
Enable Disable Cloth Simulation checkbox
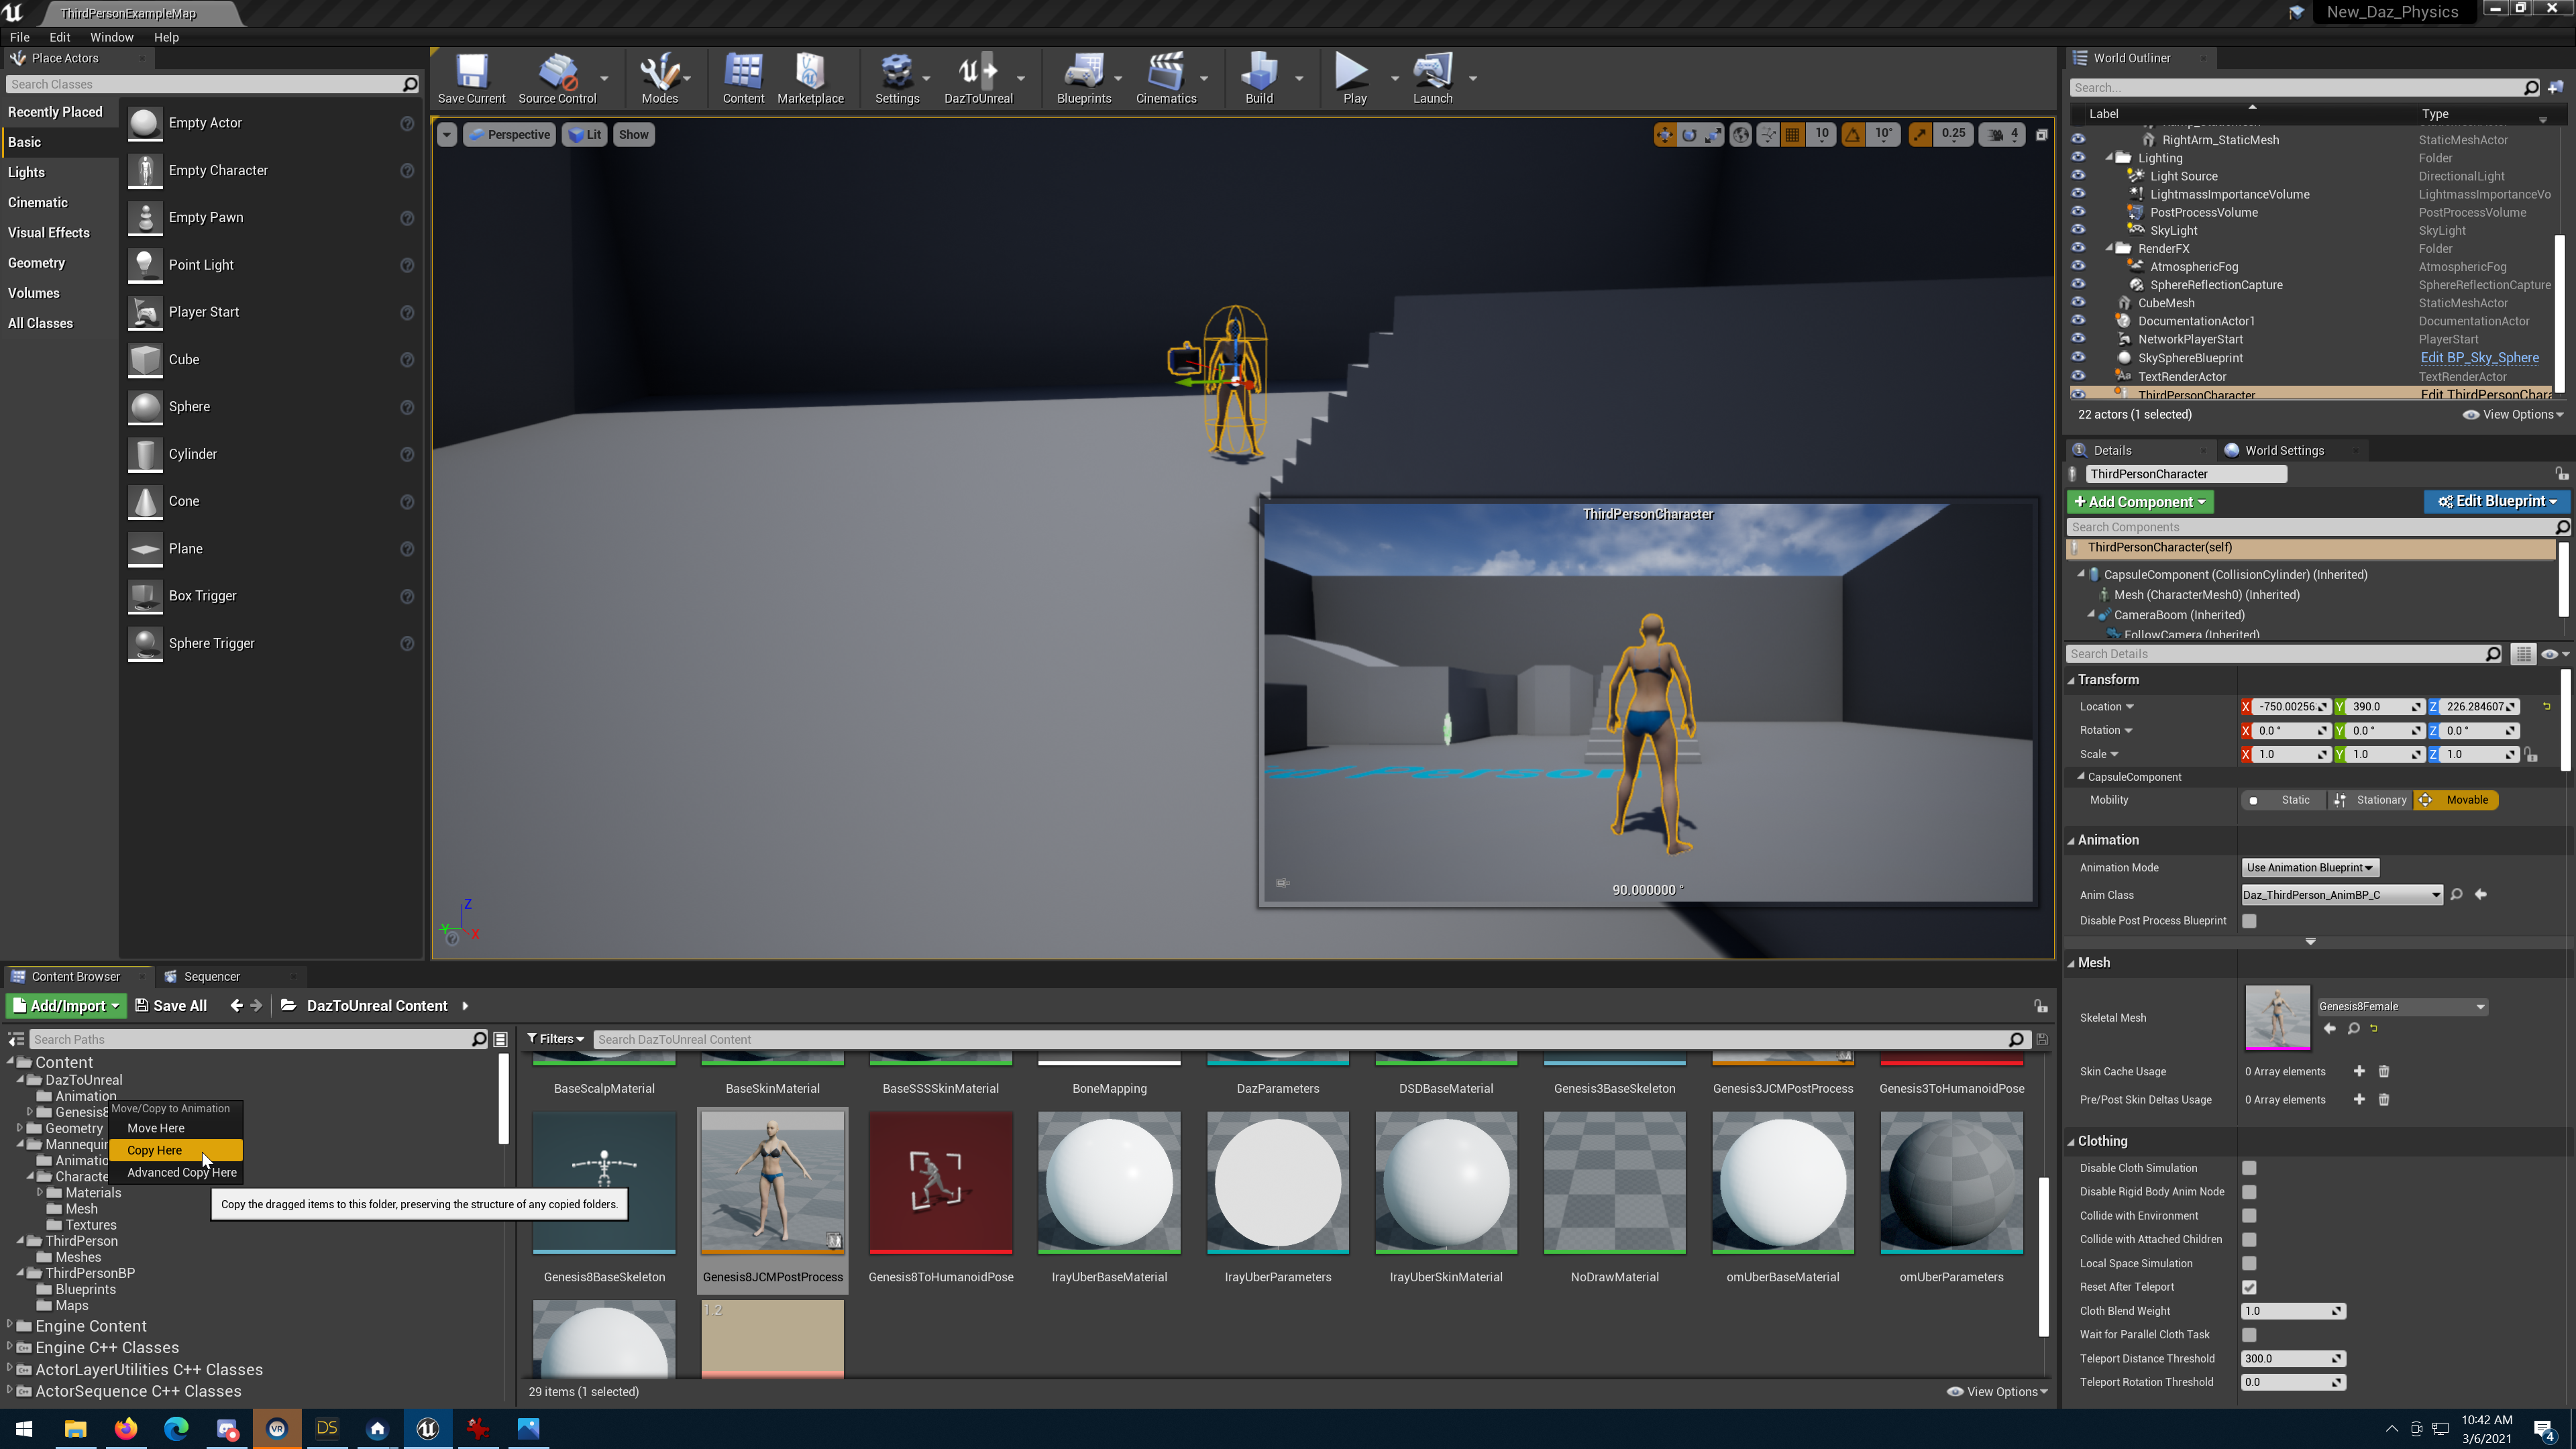(x=2250, y=1167)
